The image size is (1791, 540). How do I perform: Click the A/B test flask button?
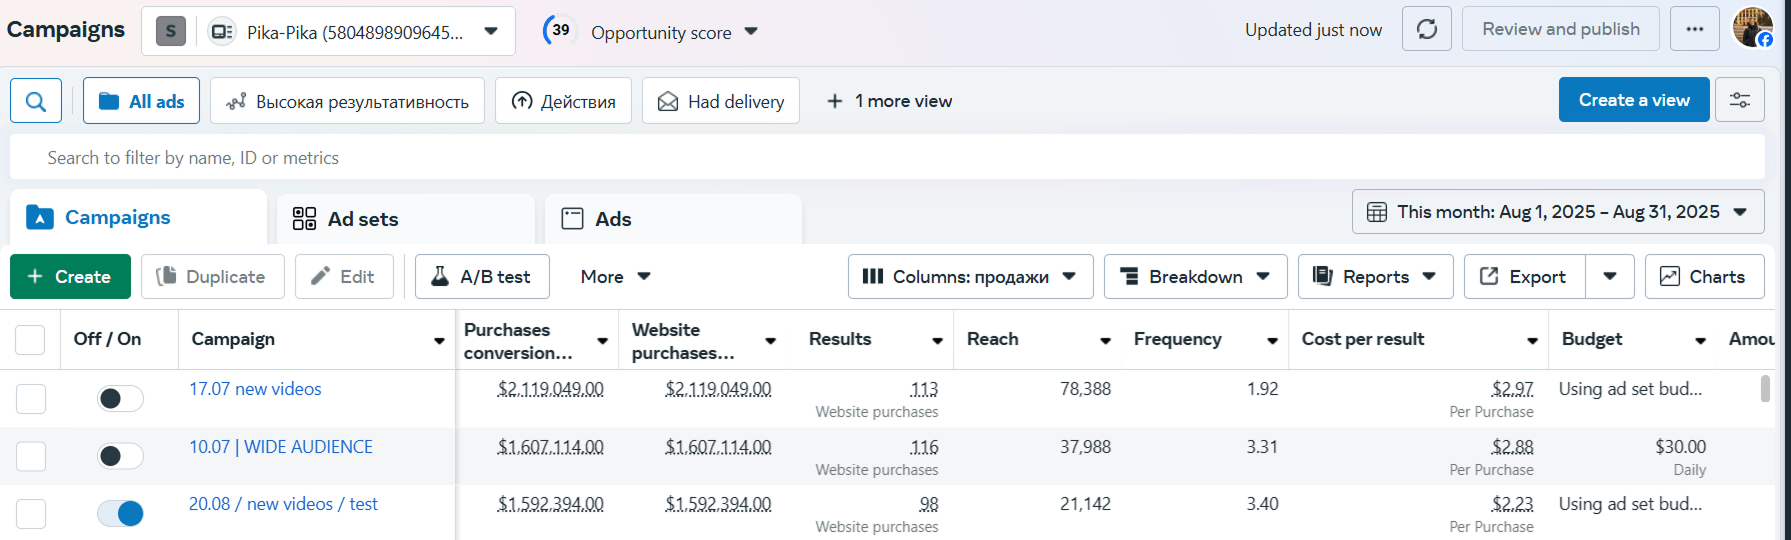coord(482,277)
